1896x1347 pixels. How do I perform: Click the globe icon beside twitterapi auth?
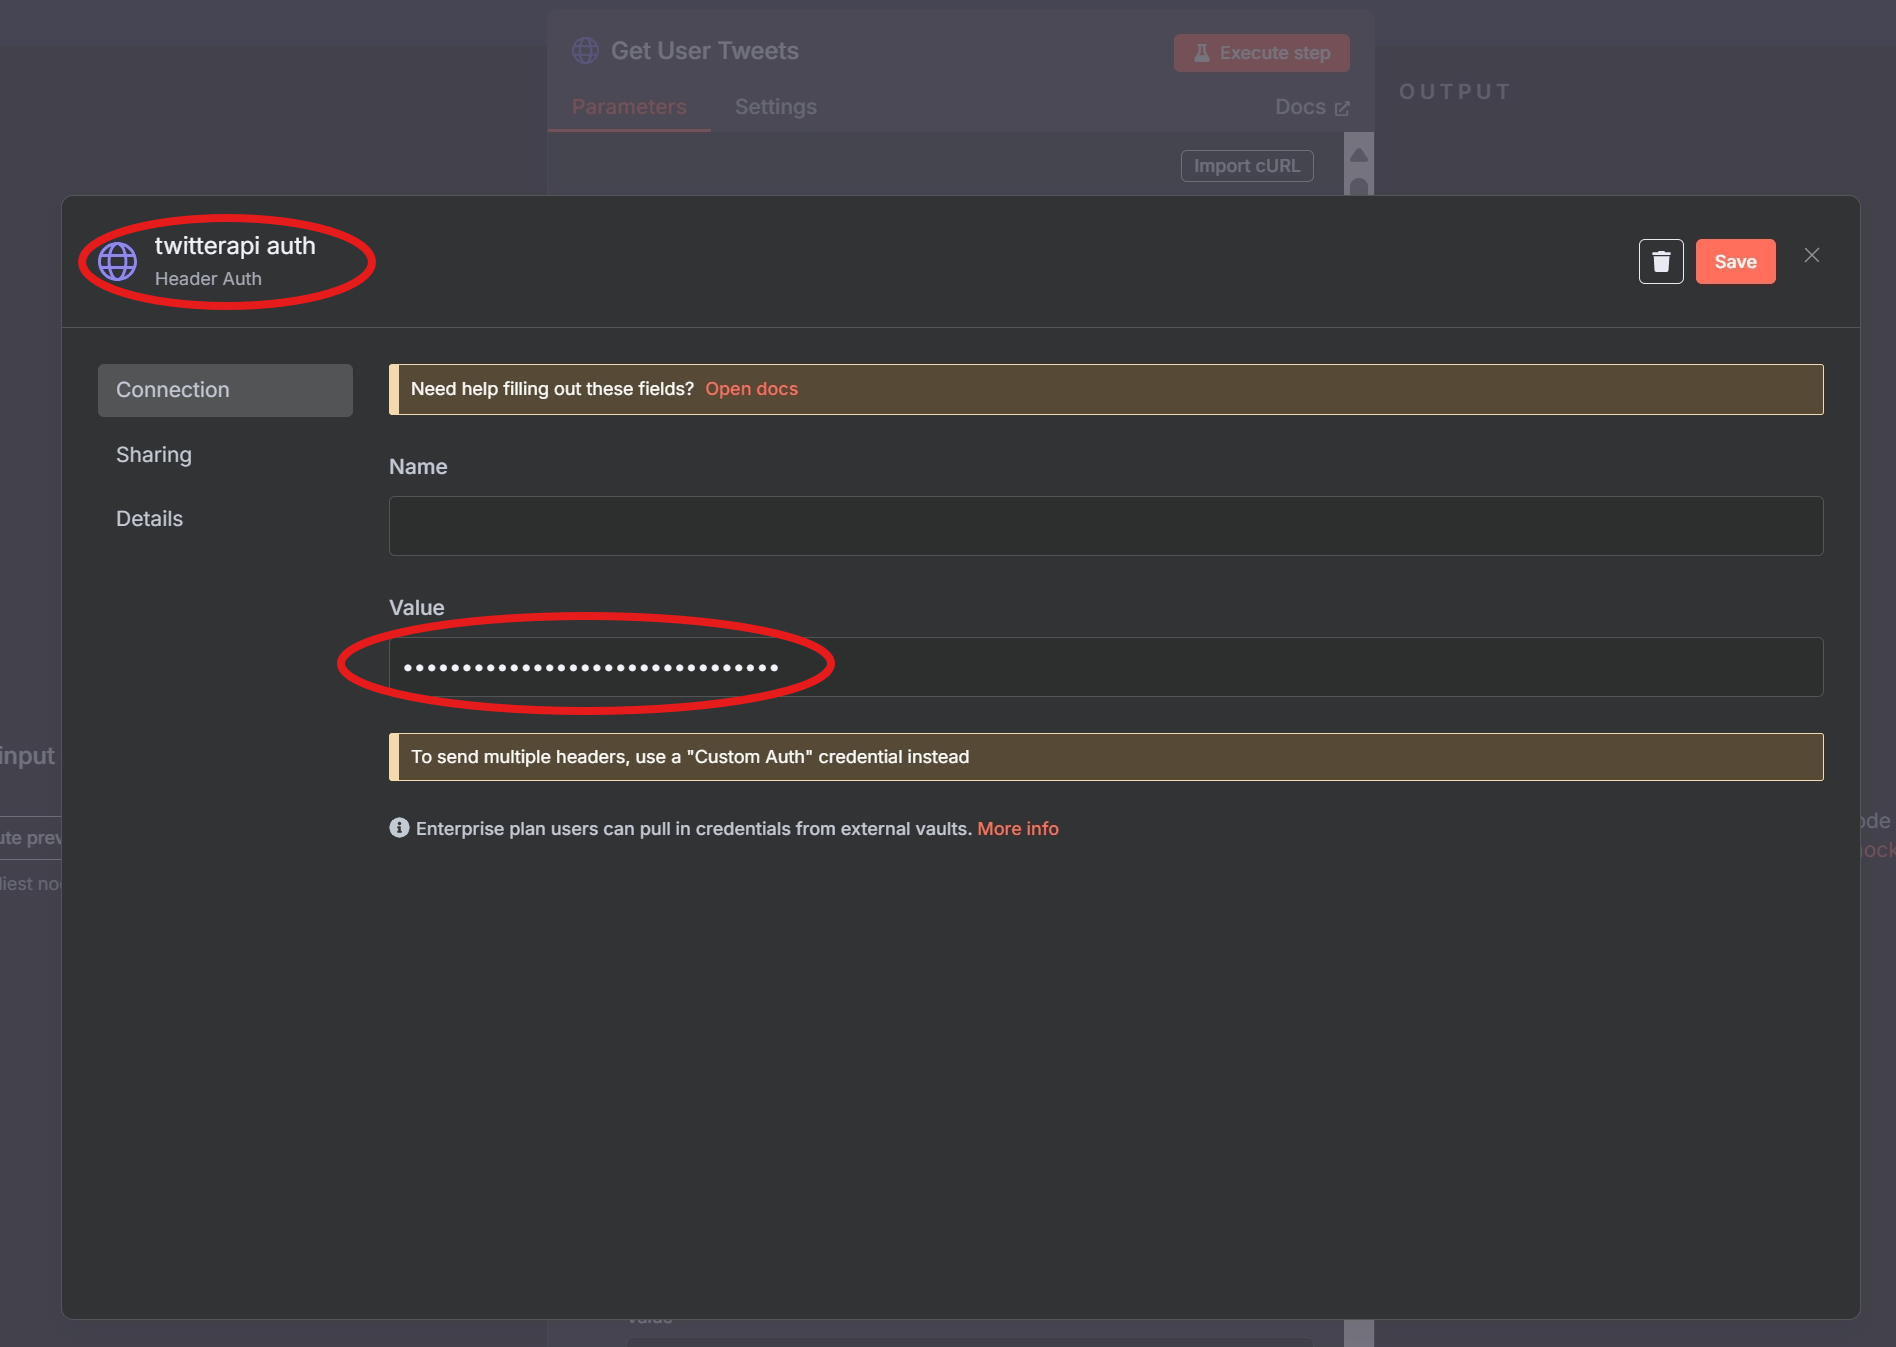117,262
